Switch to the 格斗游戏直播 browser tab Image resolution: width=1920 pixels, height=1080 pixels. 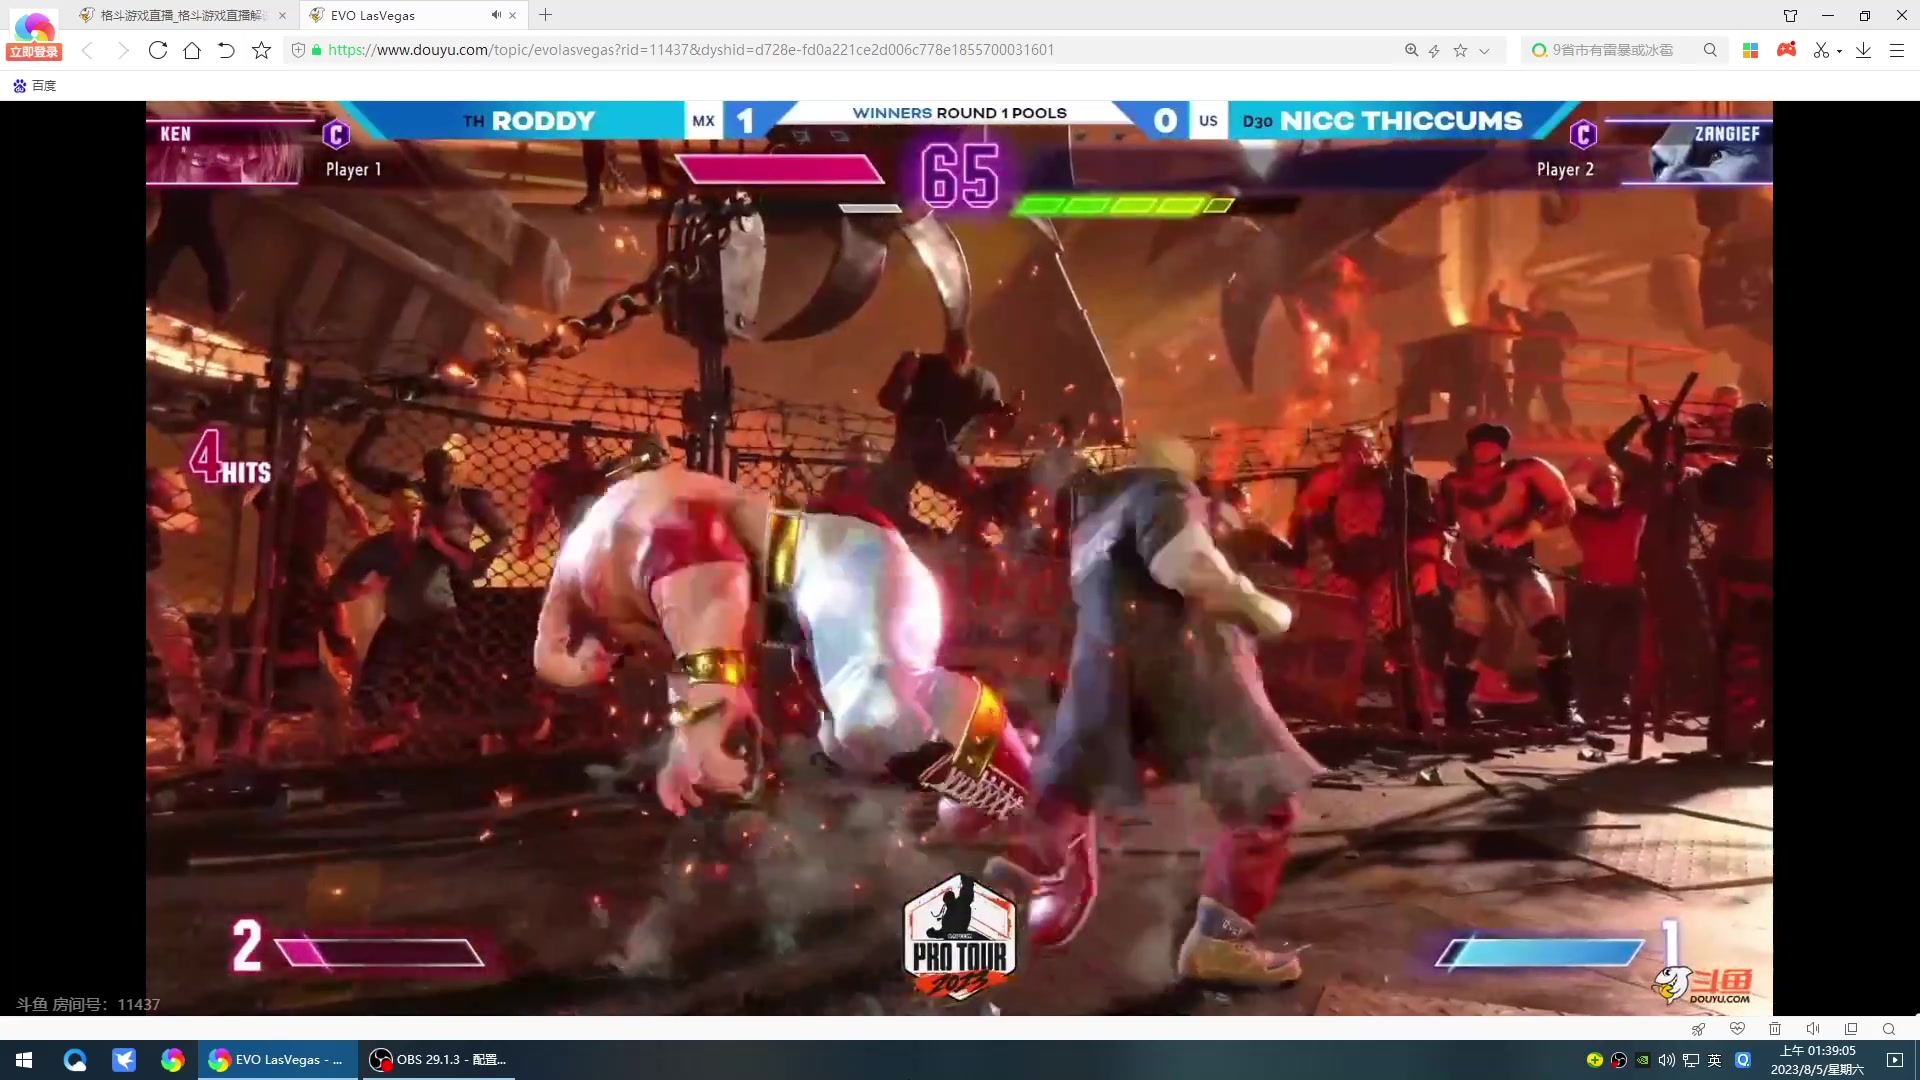182,15
